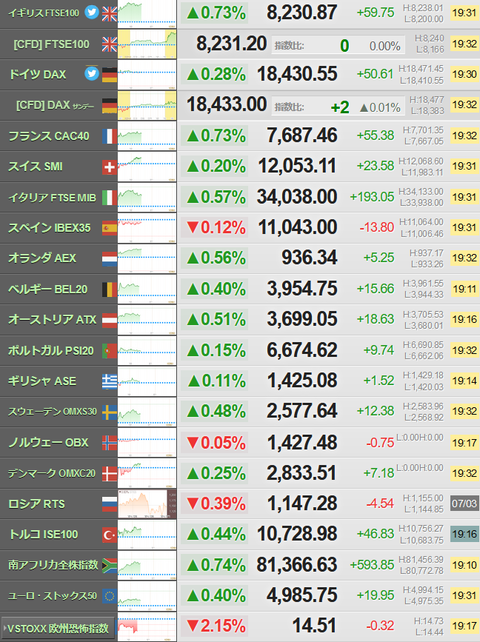Click the Swiss flag icon for SMI
Image resolution: width=480 pixels, height=642 pixels.
pos(109,167)
